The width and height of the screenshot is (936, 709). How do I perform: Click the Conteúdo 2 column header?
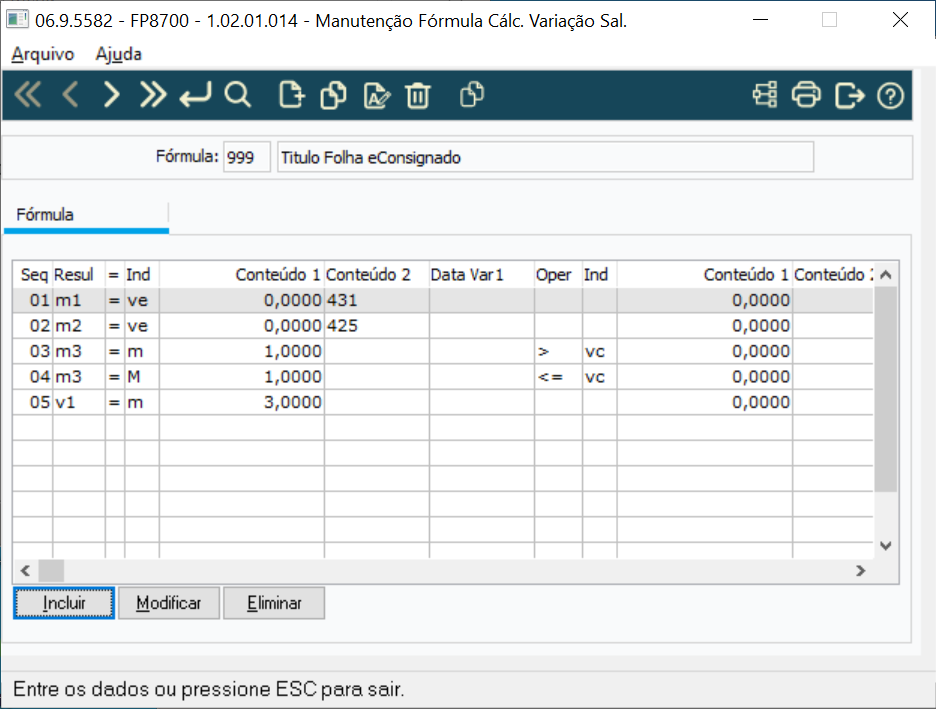pos(376,275)
